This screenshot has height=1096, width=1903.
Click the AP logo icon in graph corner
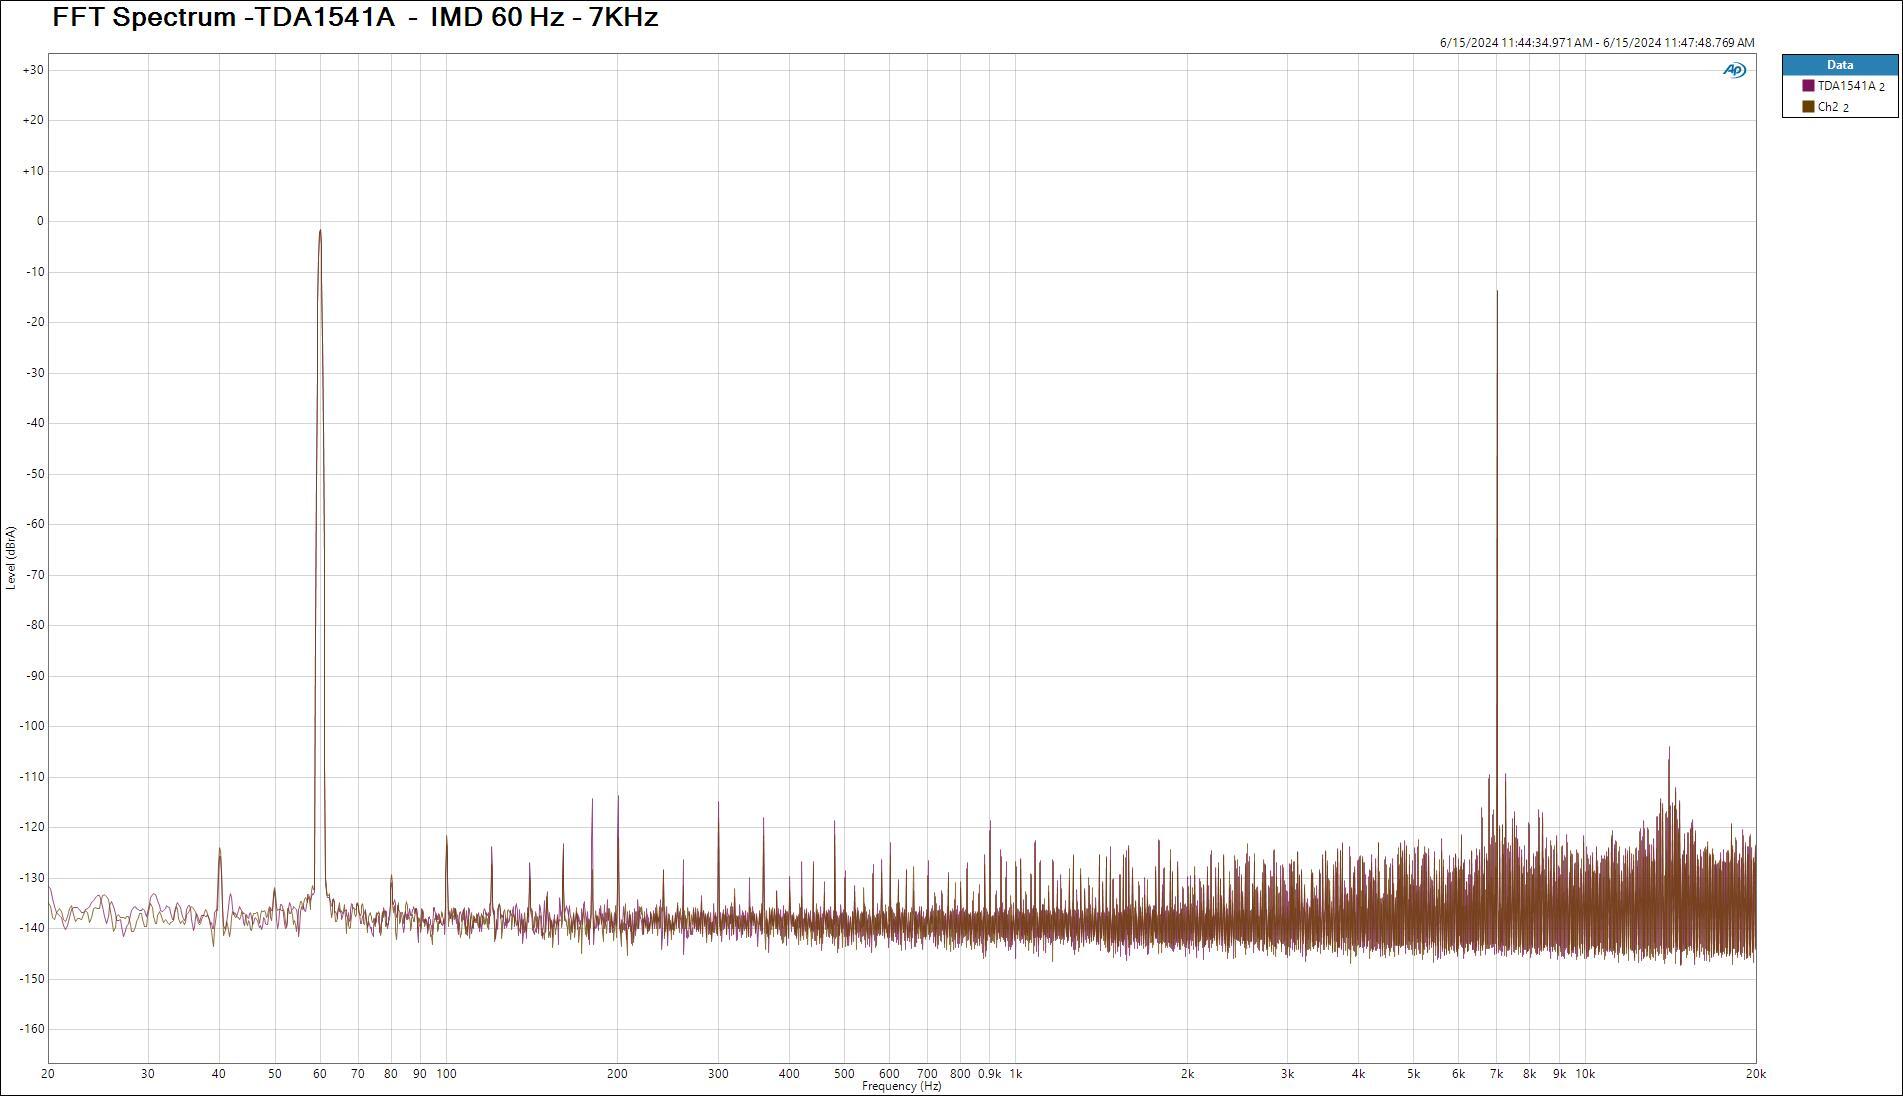1734,70
